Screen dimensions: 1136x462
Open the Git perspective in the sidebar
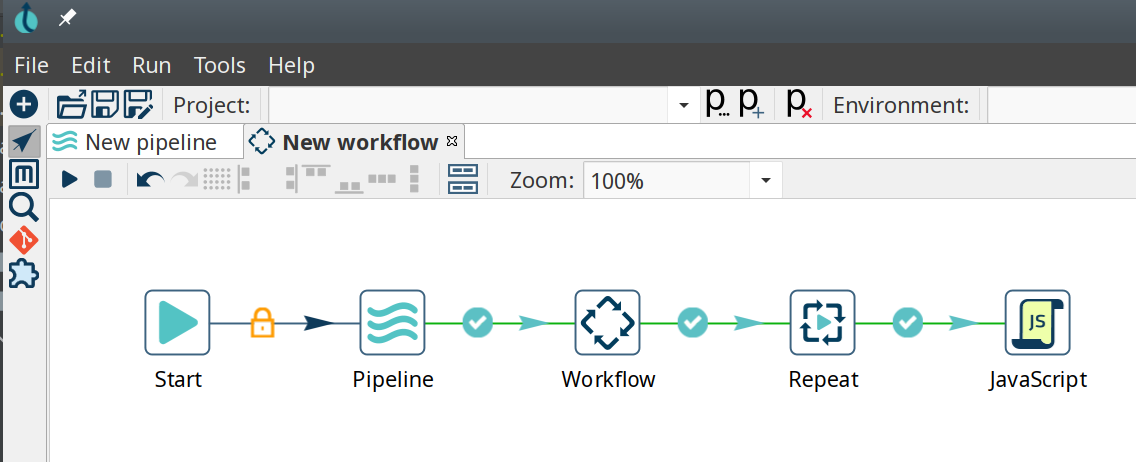click(23, 240)
